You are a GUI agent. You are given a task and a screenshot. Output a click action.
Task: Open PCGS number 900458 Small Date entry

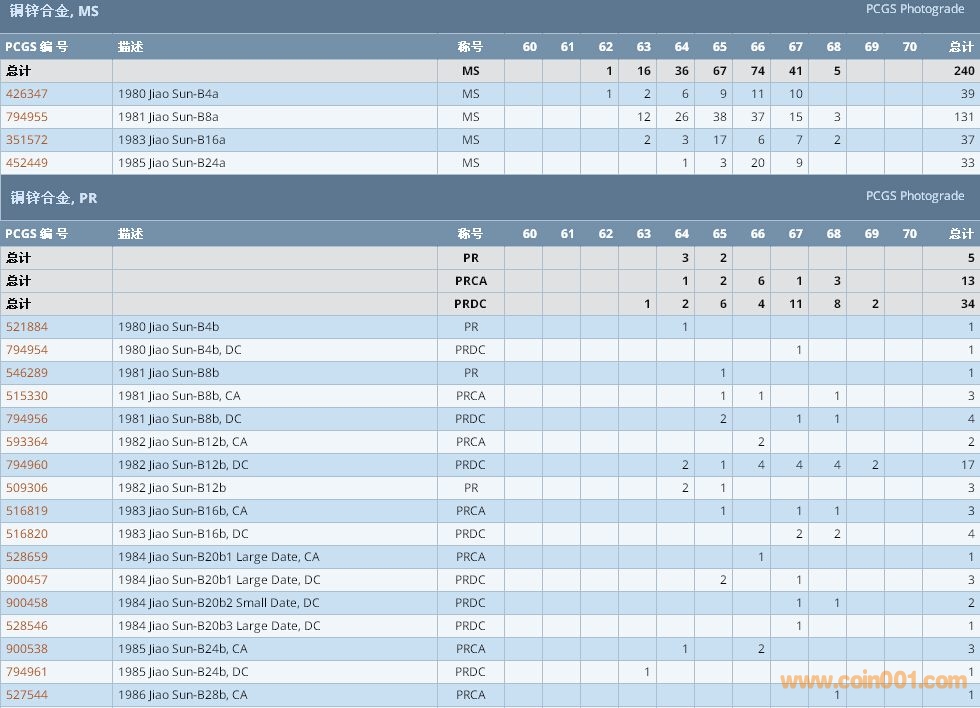[x=27, y=603]
